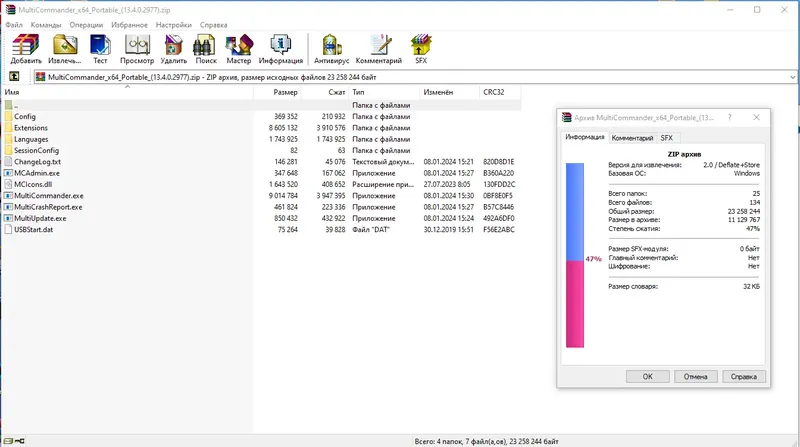Sort by the Имя column header
This screenshot has height=447, width=800.
click(128, 92)
